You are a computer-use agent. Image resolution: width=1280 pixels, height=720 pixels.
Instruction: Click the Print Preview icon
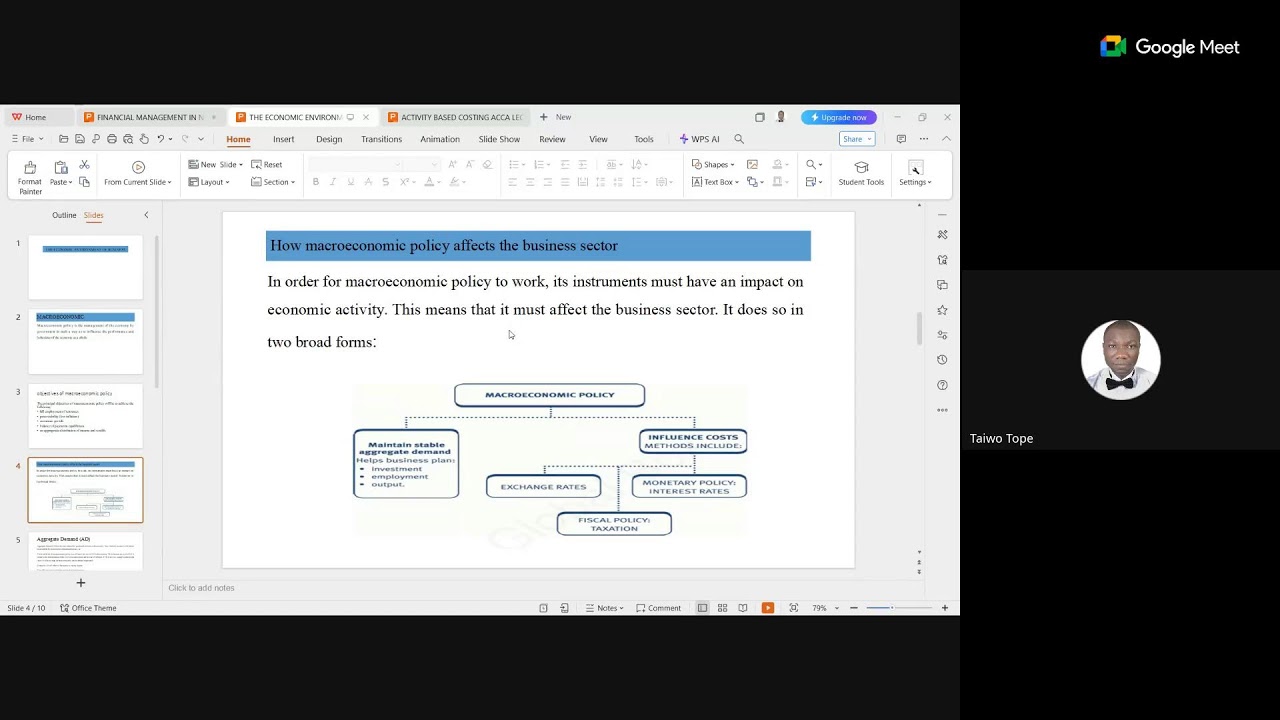tap(128, 139)
